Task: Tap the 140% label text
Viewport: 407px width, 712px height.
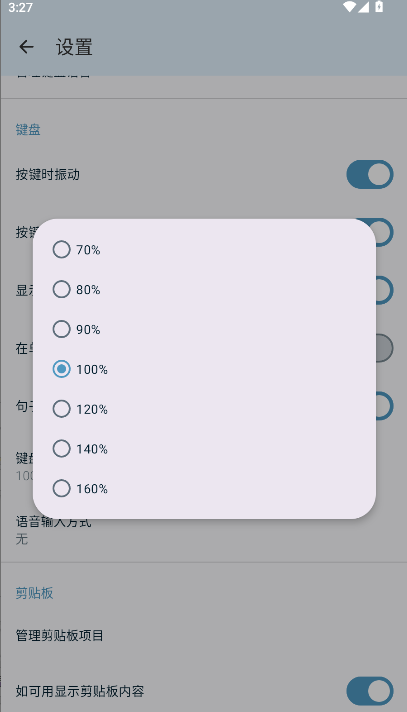Action: pyautogui.click(x=92, y=449)
